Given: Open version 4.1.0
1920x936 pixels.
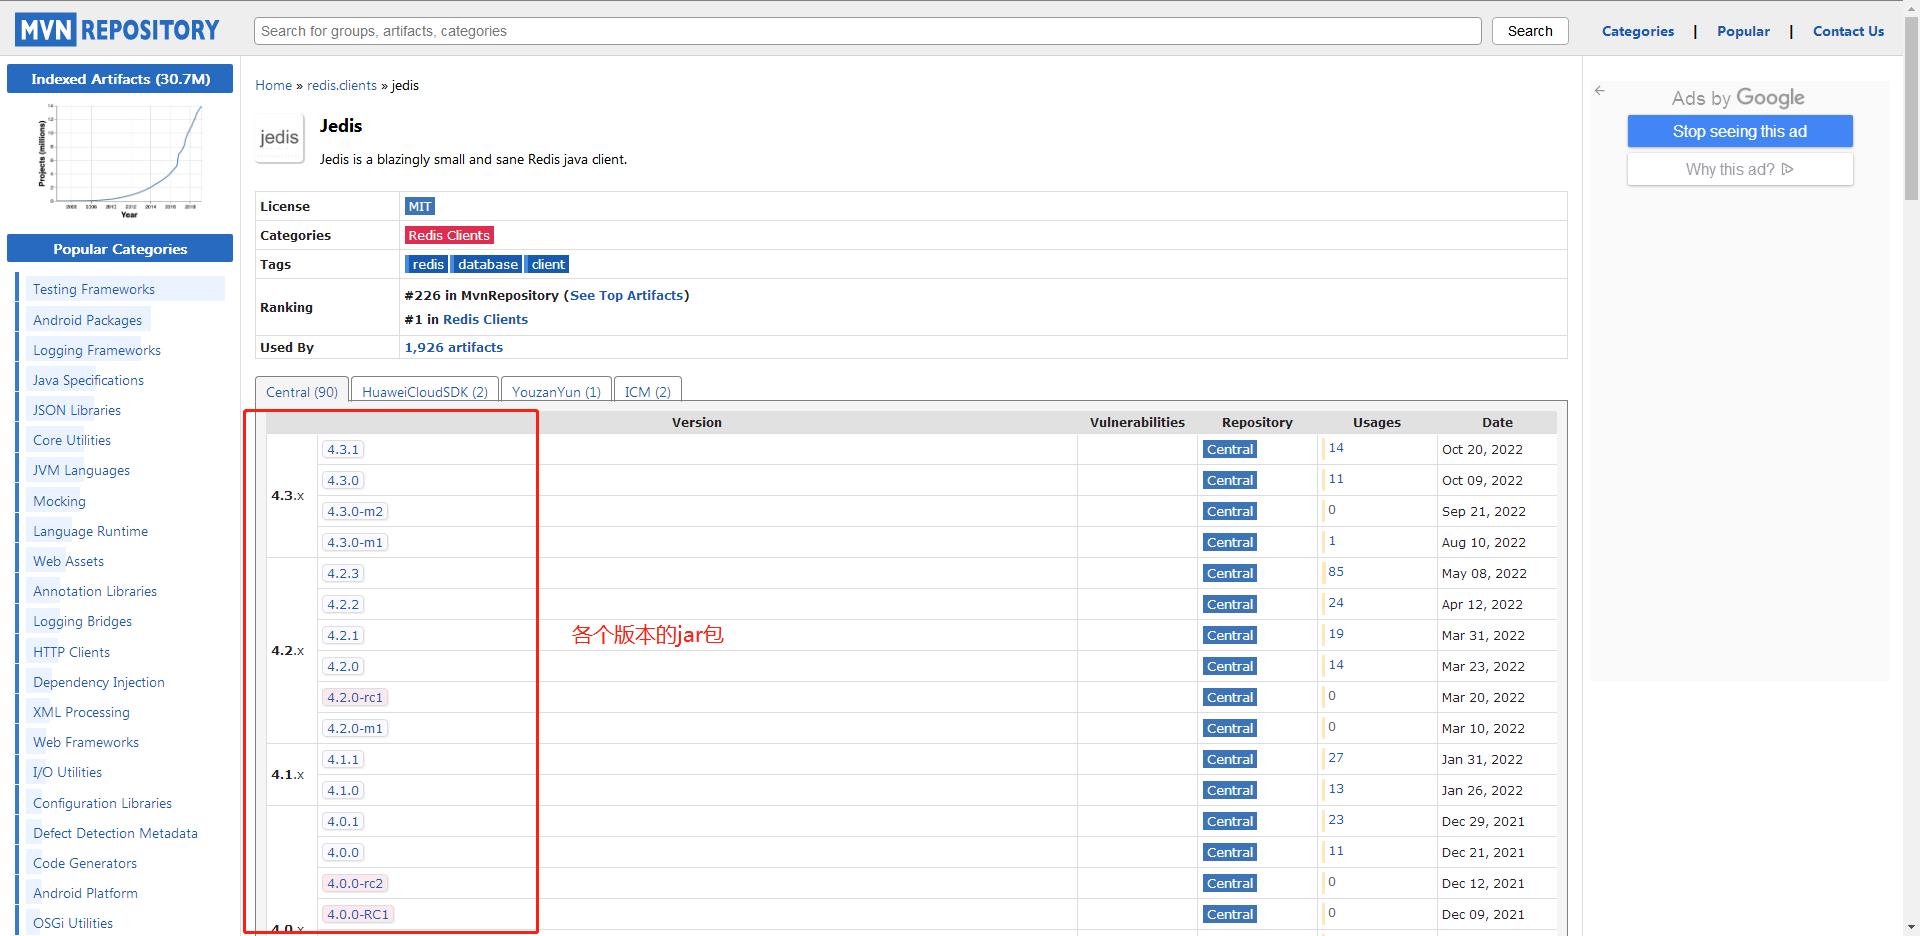Looking at the screenshot, I should [343, 790].
